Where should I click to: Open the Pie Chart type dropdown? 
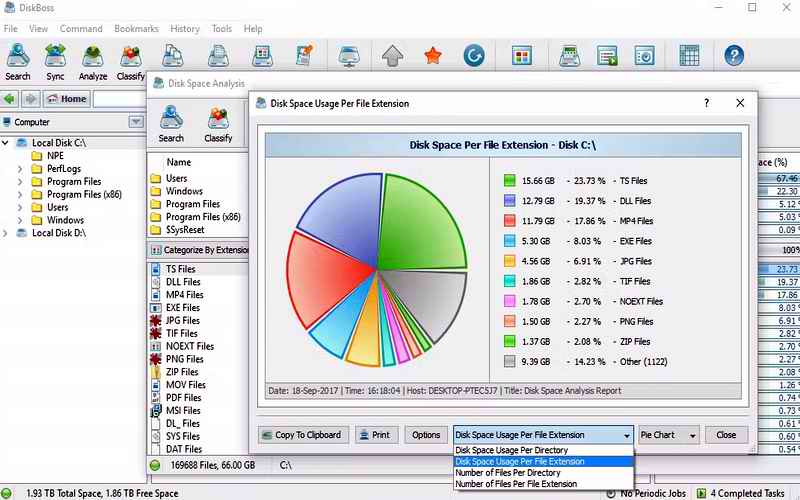668,435
